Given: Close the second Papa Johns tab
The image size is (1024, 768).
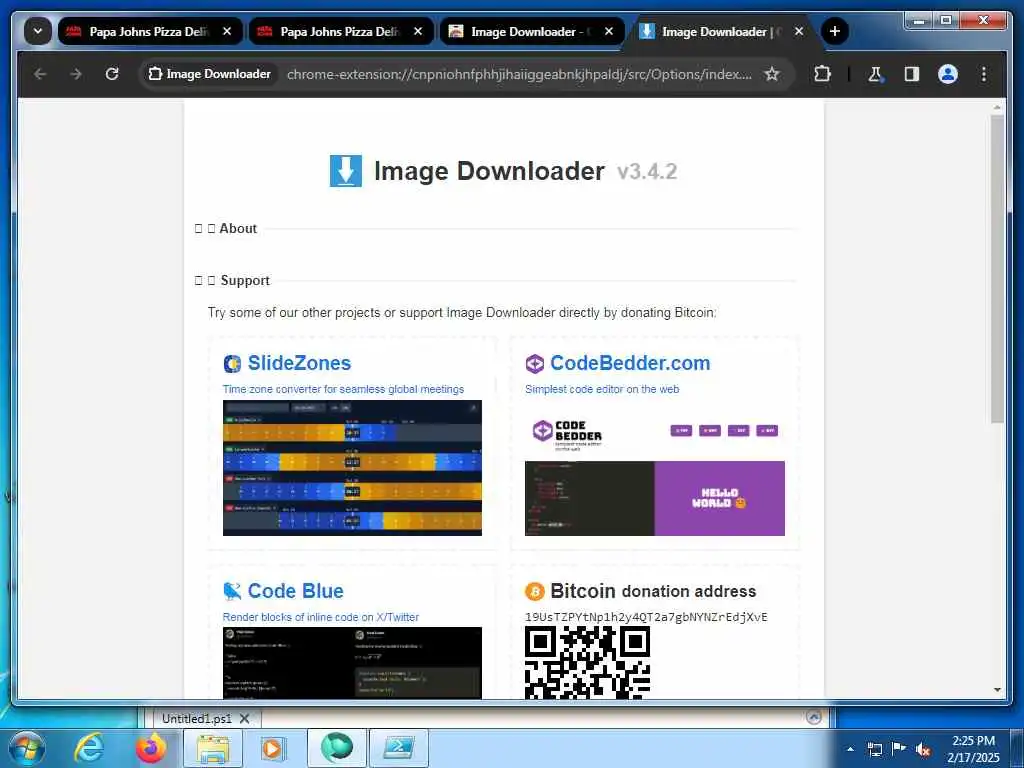Looking at the screenshot, I should (x=418, y=31).
